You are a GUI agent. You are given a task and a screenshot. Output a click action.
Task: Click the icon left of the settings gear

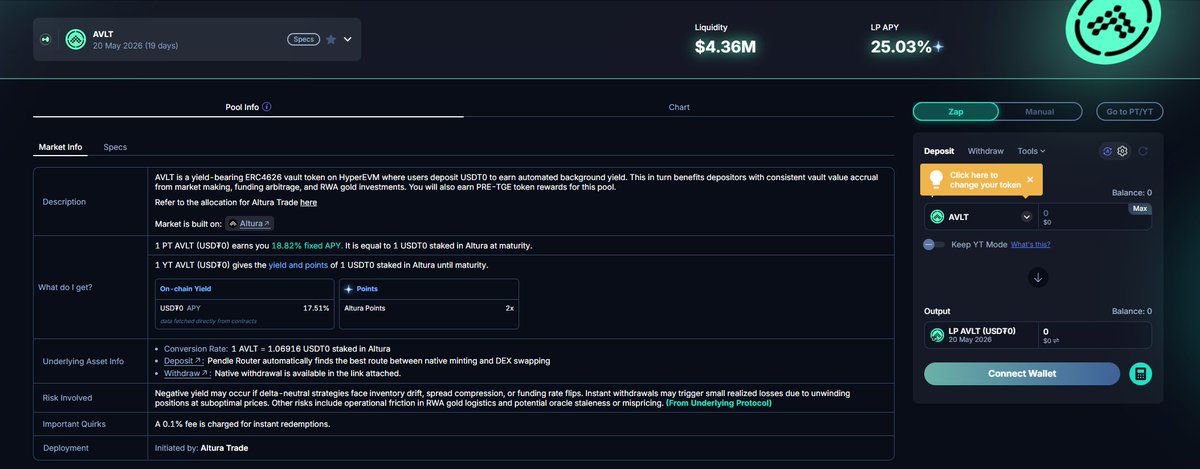(1107, 151)
